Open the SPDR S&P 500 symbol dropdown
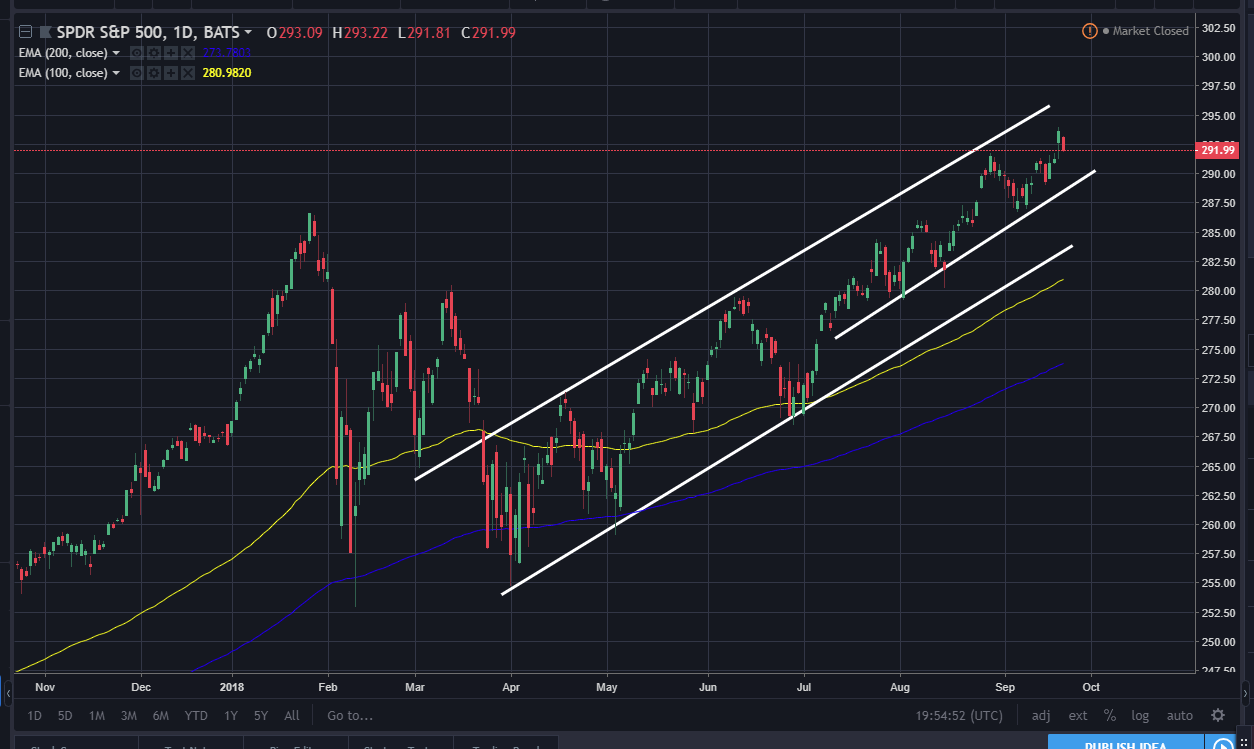Image resolution: width=1254 pixels, height=749 pixels. tap(250, 32)
